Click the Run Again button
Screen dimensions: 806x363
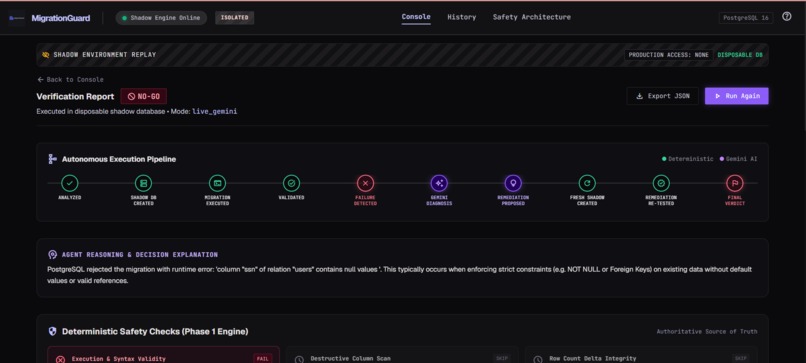coord(737,96)
